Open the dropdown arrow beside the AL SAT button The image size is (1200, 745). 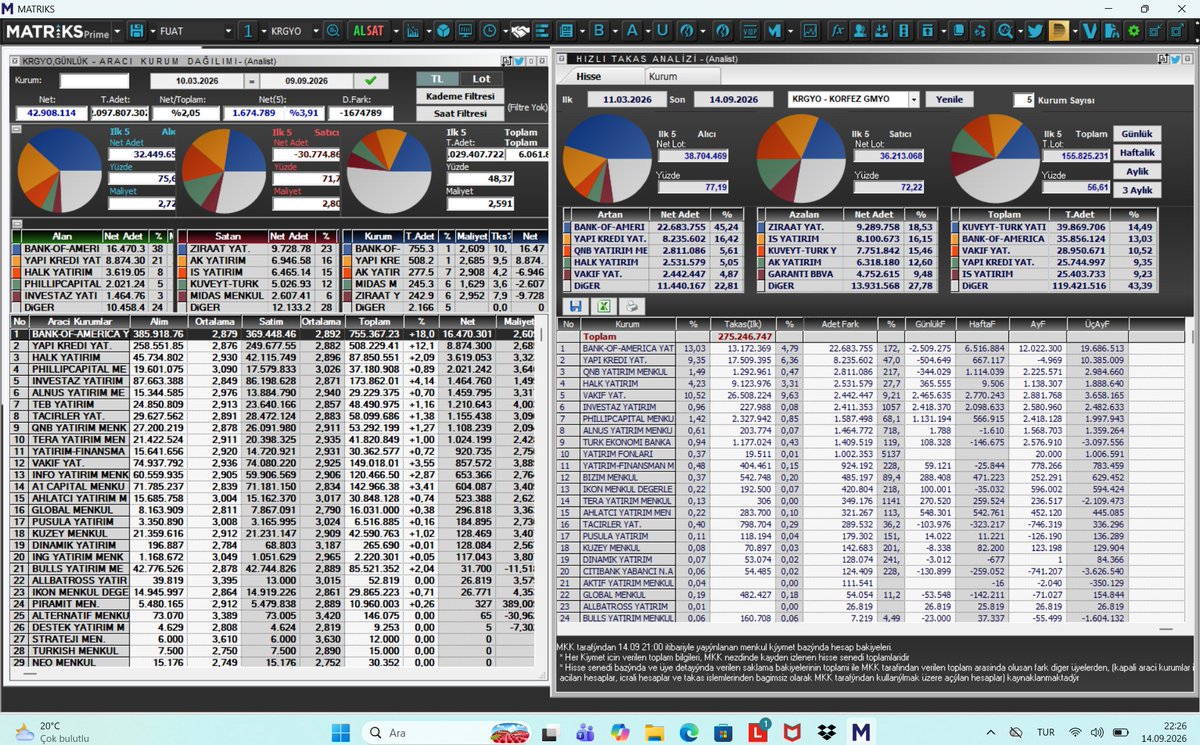point(396,31)
